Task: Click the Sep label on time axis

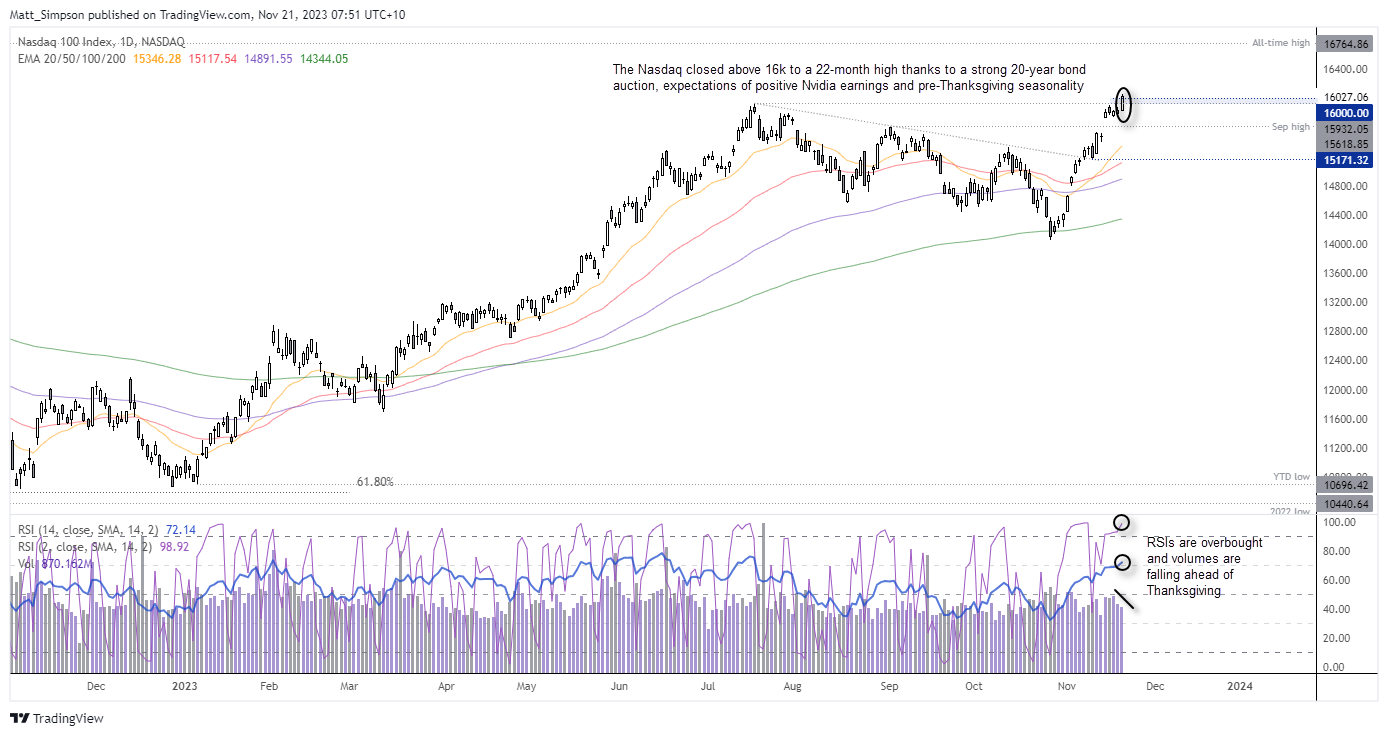Action: (x=889, y=686)
